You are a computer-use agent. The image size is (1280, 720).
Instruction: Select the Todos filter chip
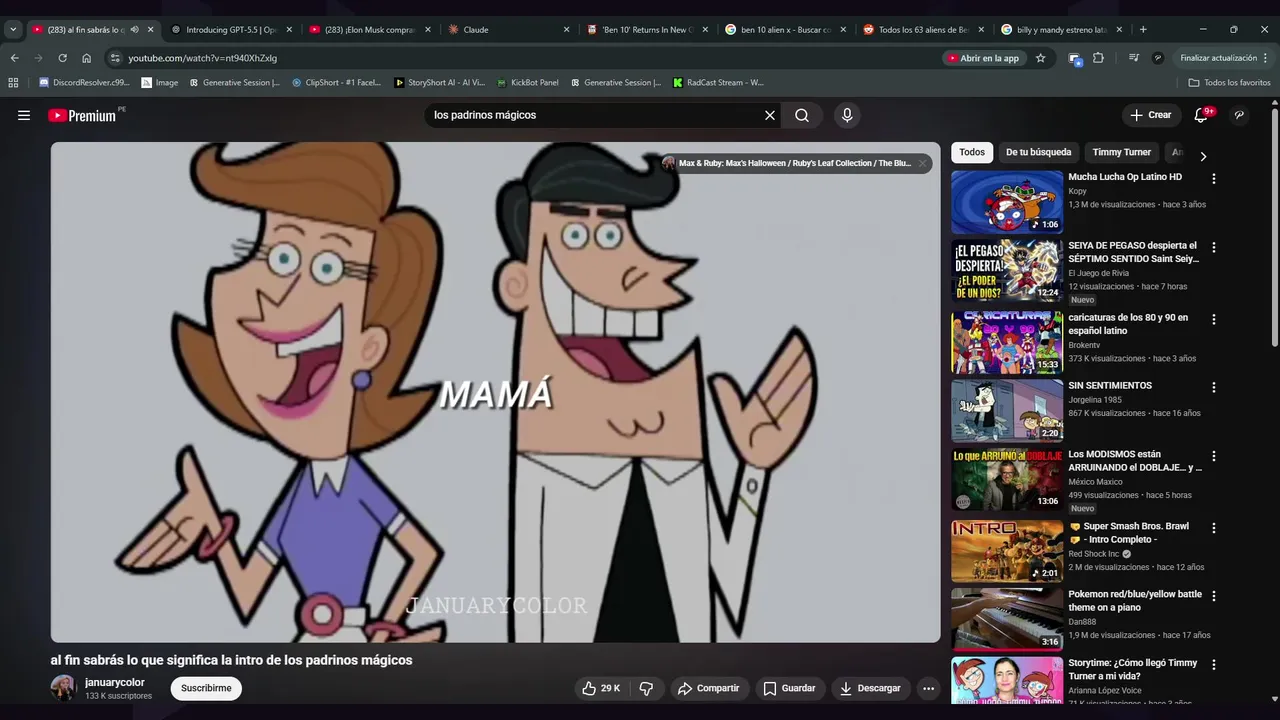pos(972,152)
